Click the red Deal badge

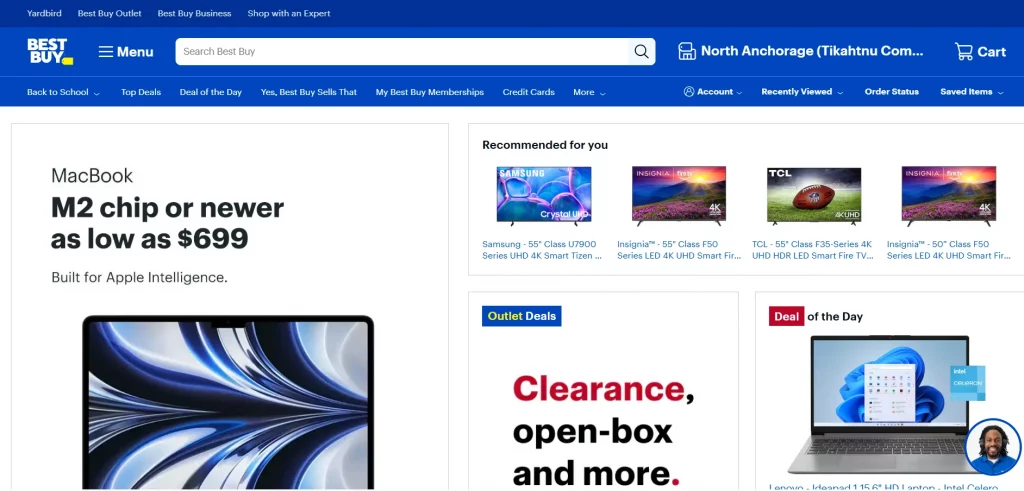(x=786, y=316)
